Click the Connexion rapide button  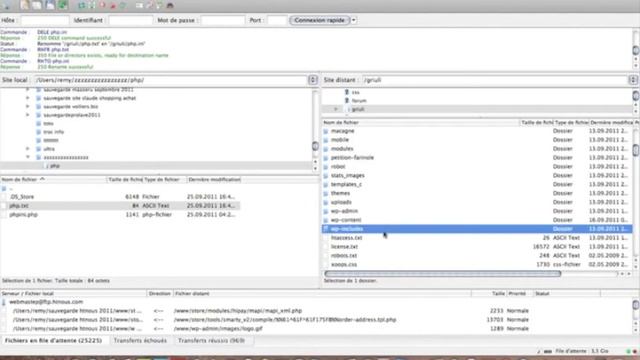coord(320,20)
